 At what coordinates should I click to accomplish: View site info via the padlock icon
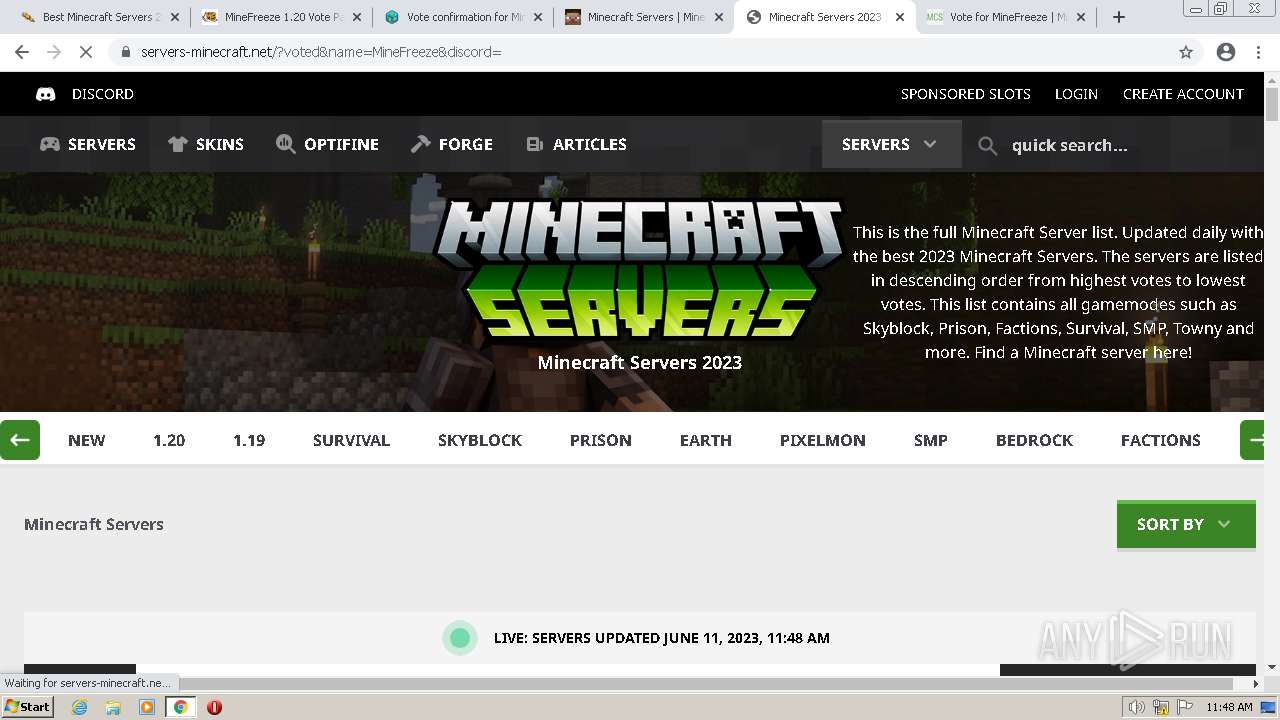(x=125, y=52)
